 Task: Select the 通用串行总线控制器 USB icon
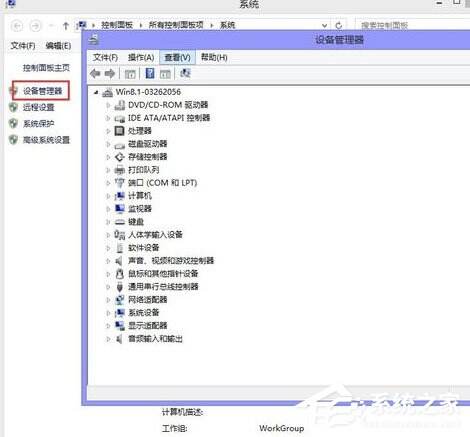tap(120, 287)
